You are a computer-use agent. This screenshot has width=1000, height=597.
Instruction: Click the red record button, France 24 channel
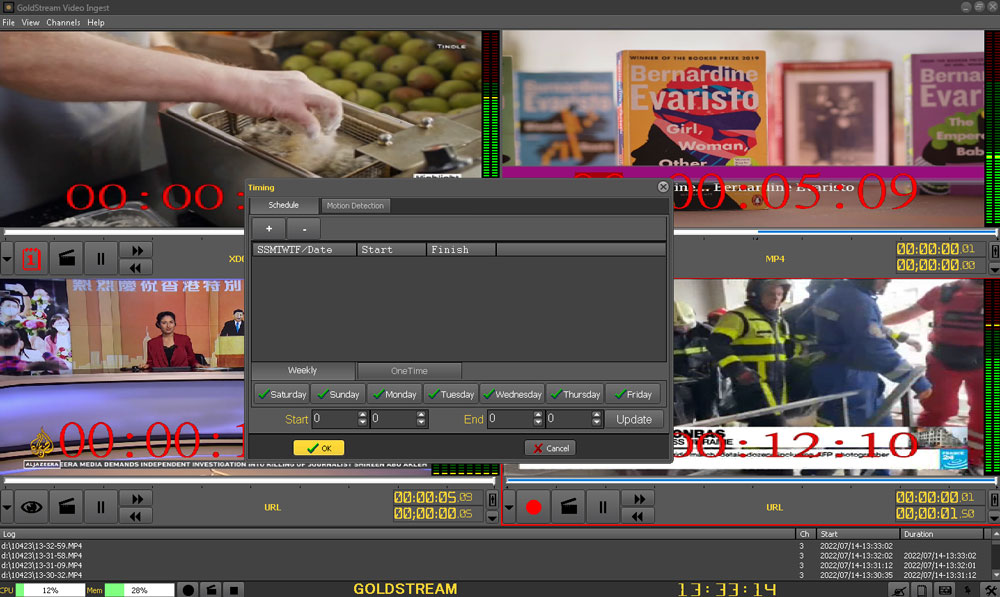click(x=534, y=507)
